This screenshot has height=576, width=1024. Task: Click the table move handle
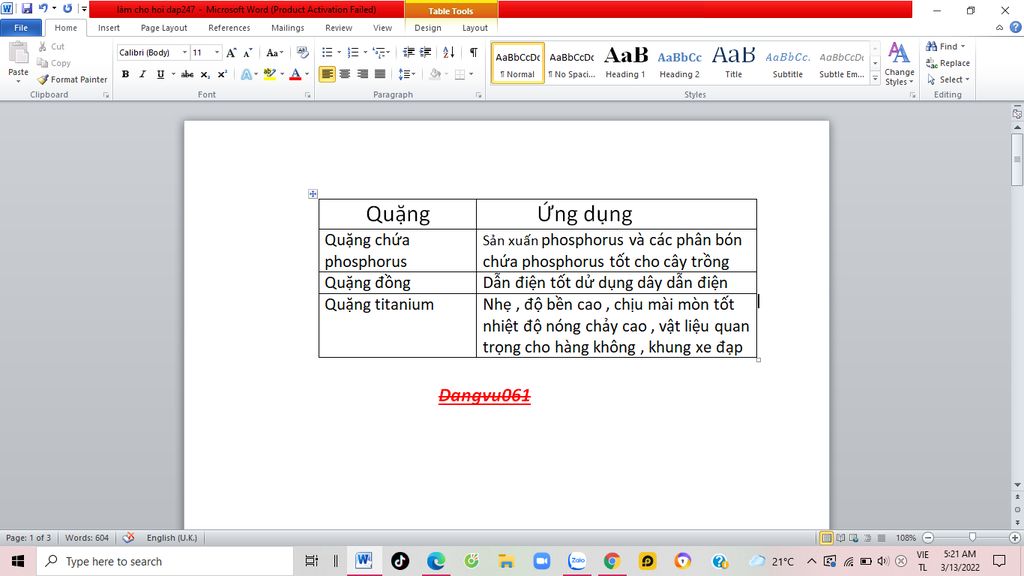[313, 193]
